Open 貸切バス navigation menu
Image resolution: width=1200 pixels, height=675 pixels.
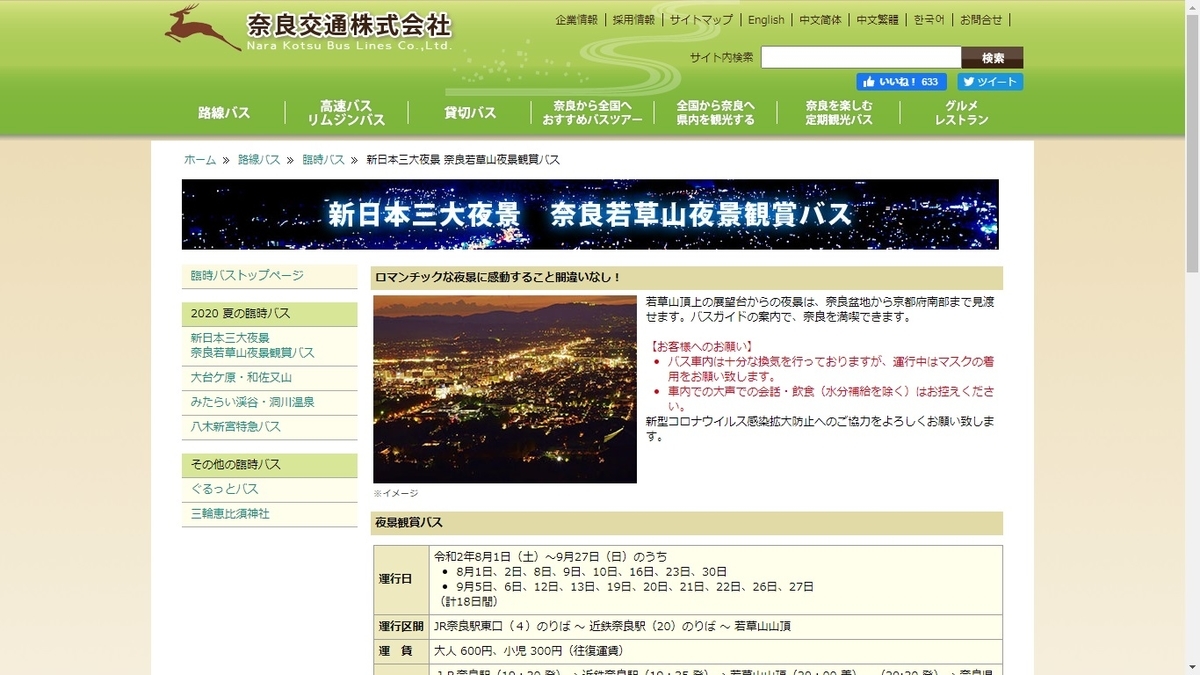tap(470, 113)
